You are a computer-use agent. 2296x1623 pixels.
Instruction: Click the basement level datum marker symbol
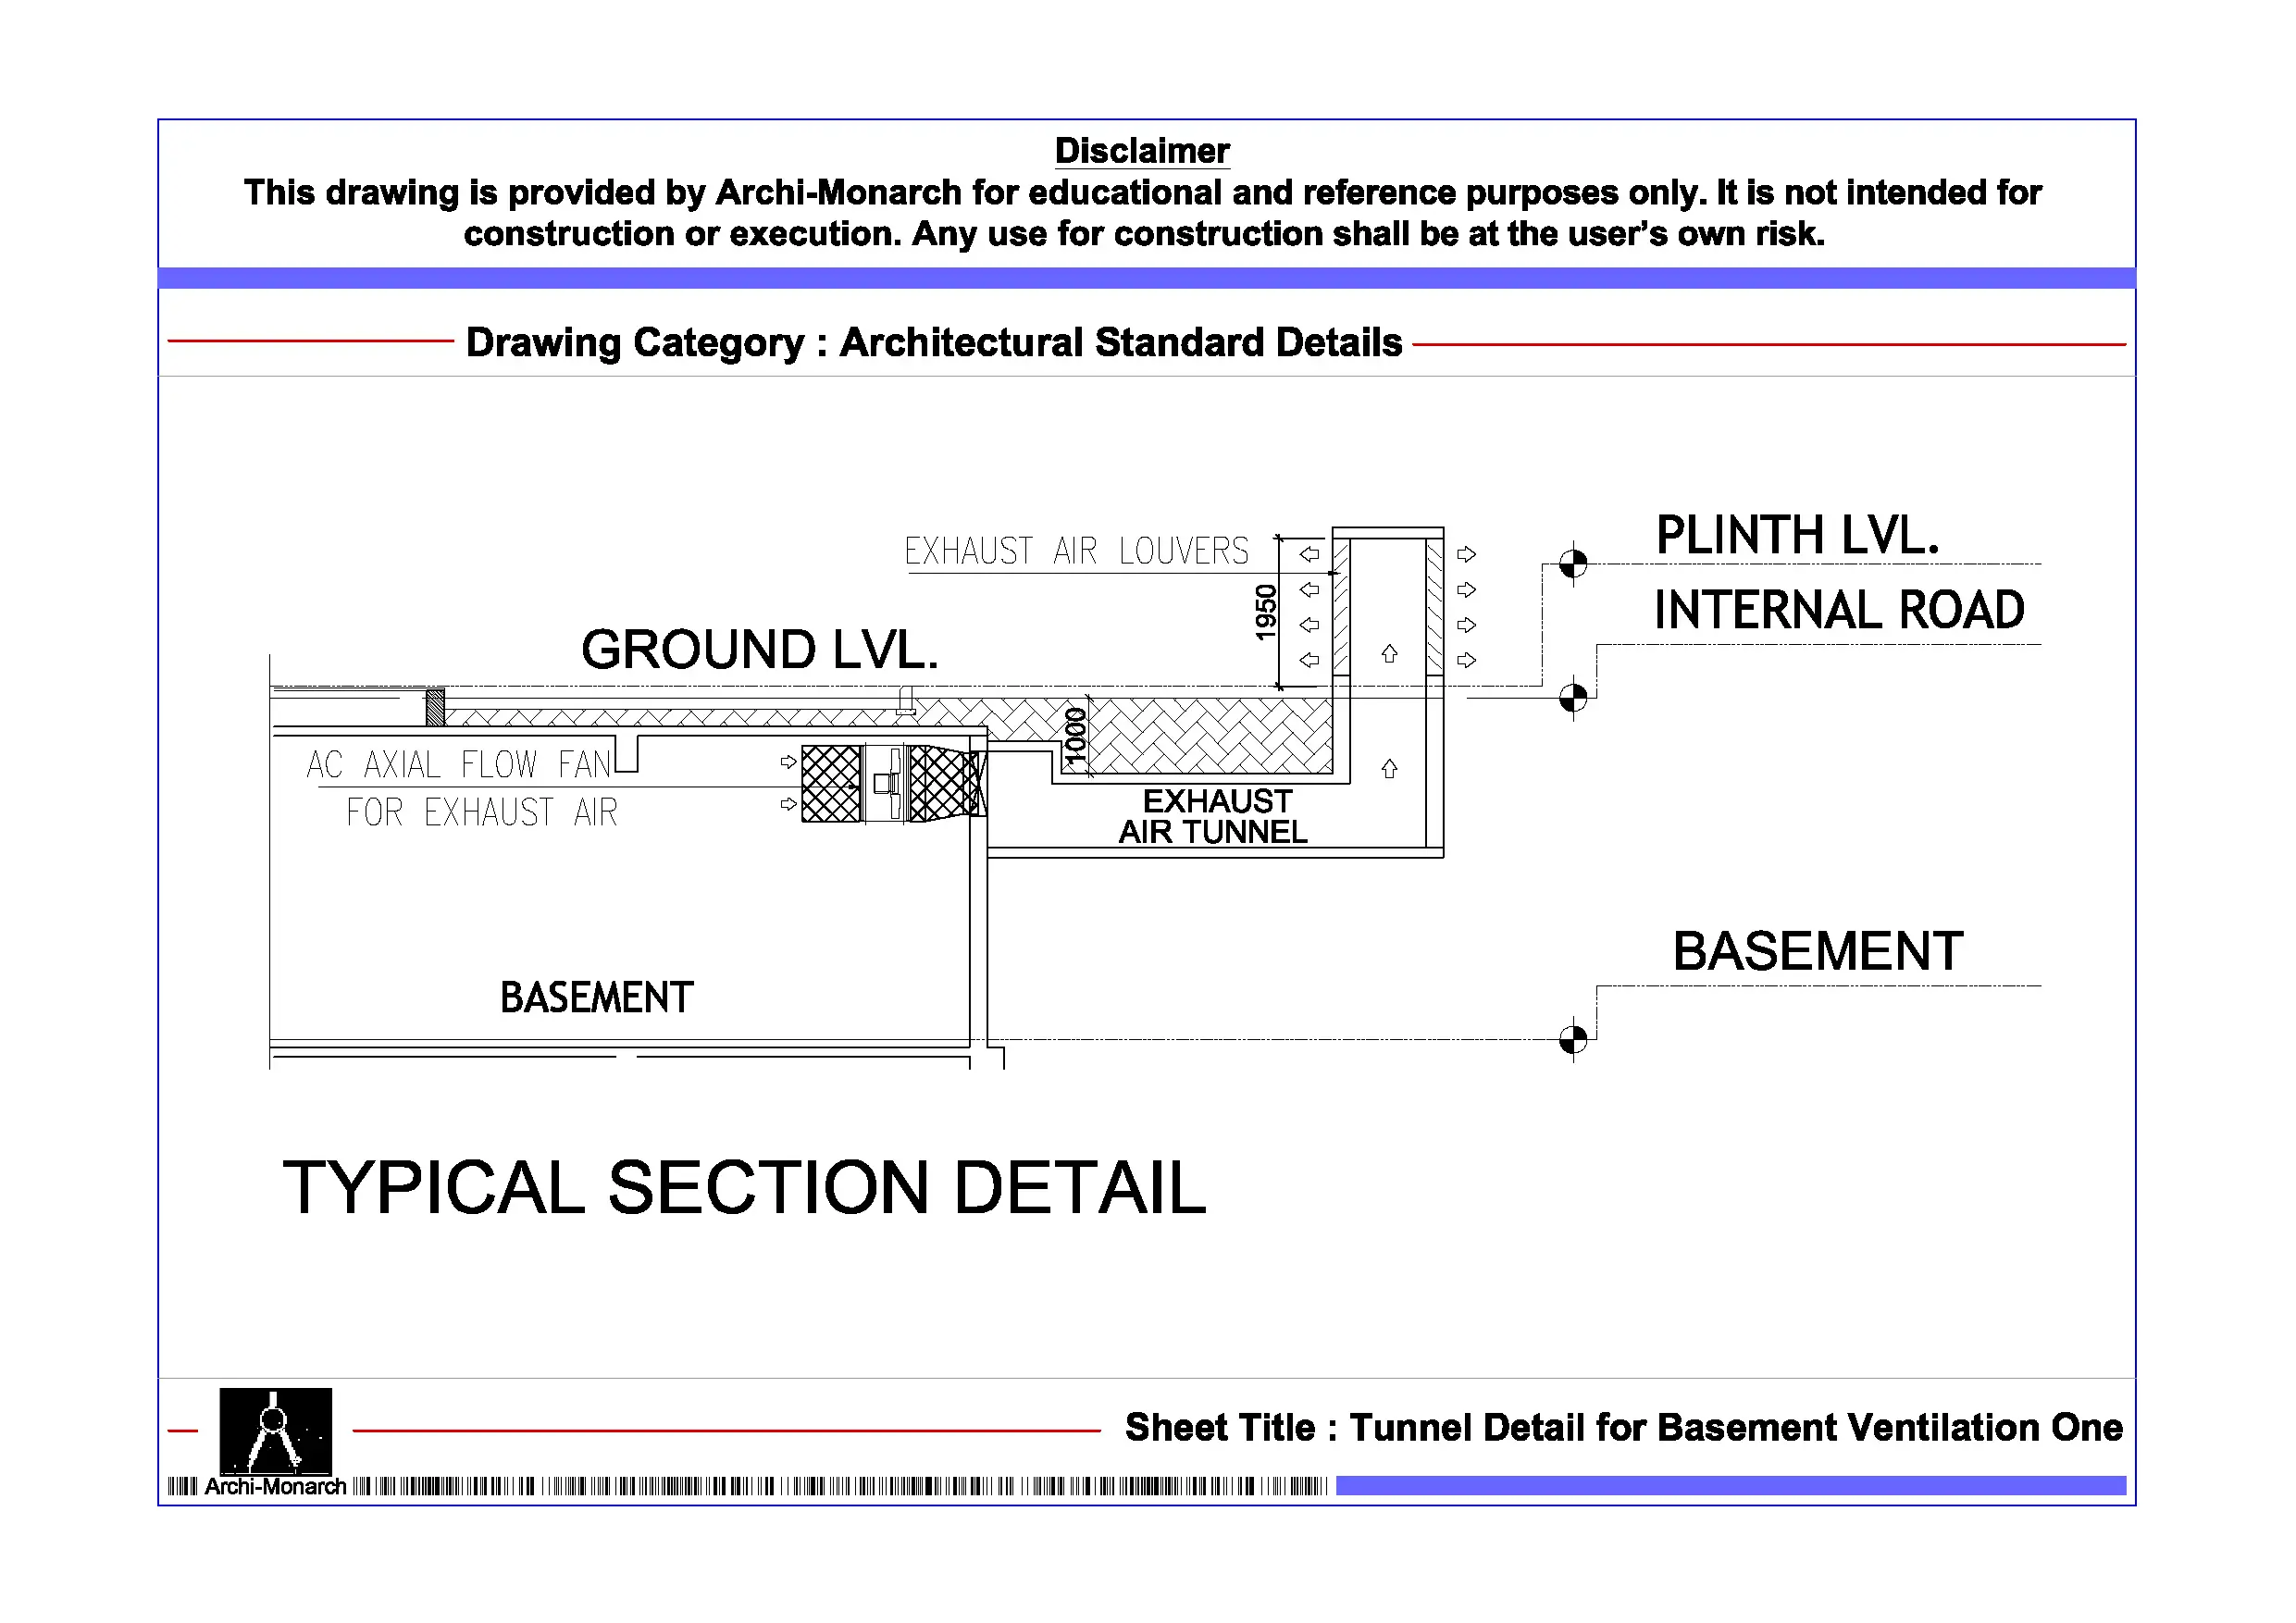pyautogui.click(x=1573, y=1040)
